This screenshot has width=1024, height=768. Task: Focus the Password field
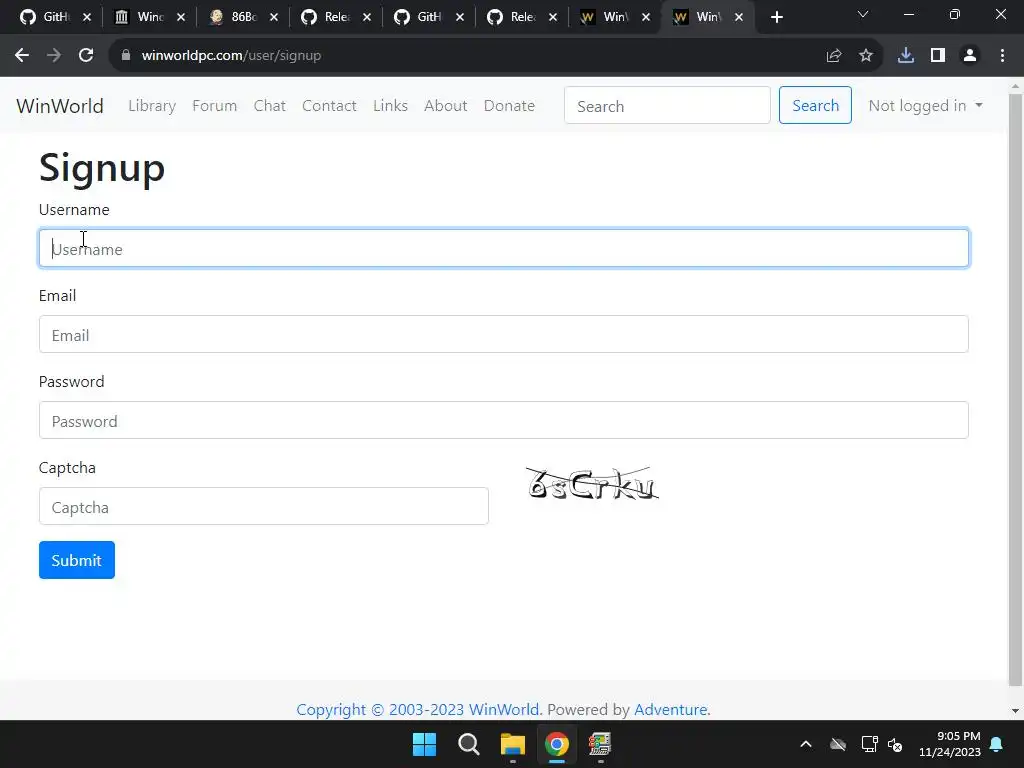point(504,421)
